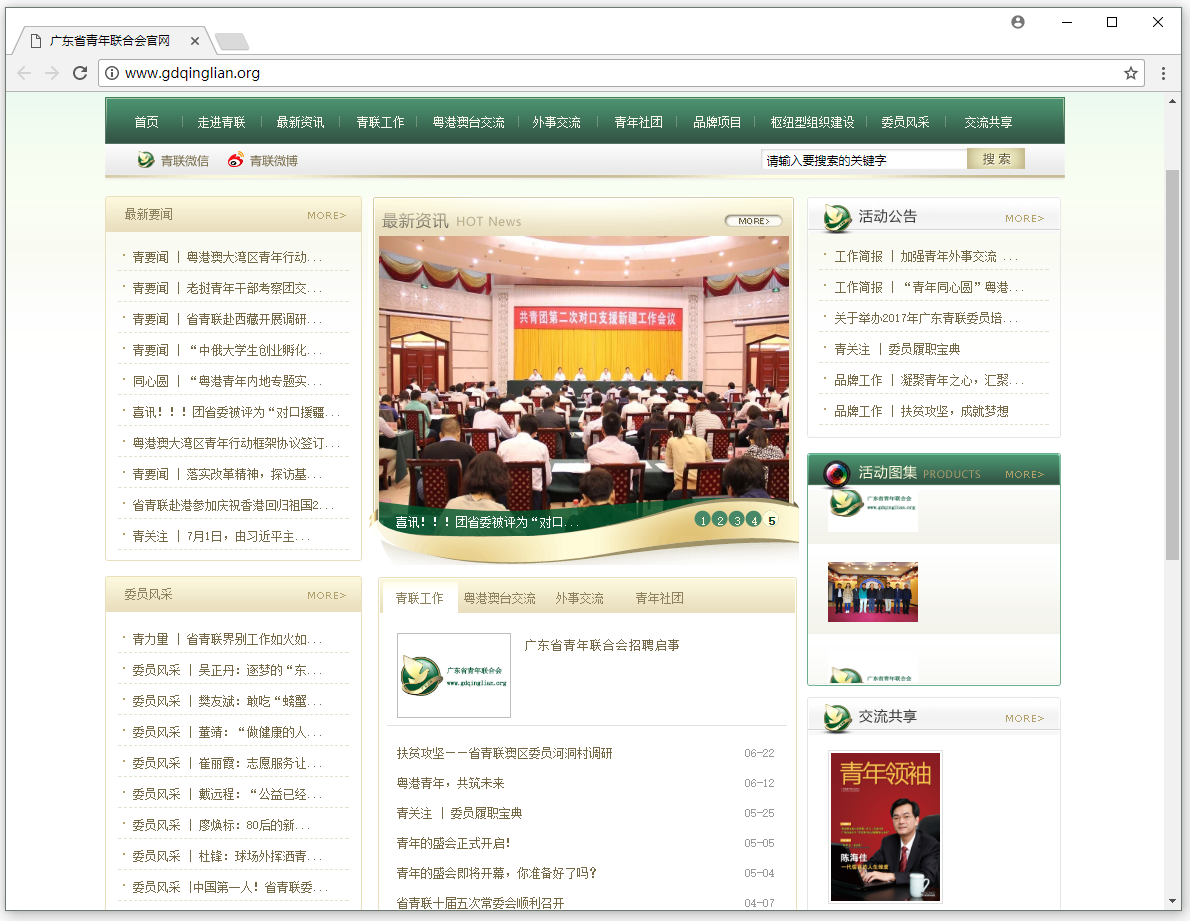Open the 广东省青年联合会招聘启事 link

point(602,645)
